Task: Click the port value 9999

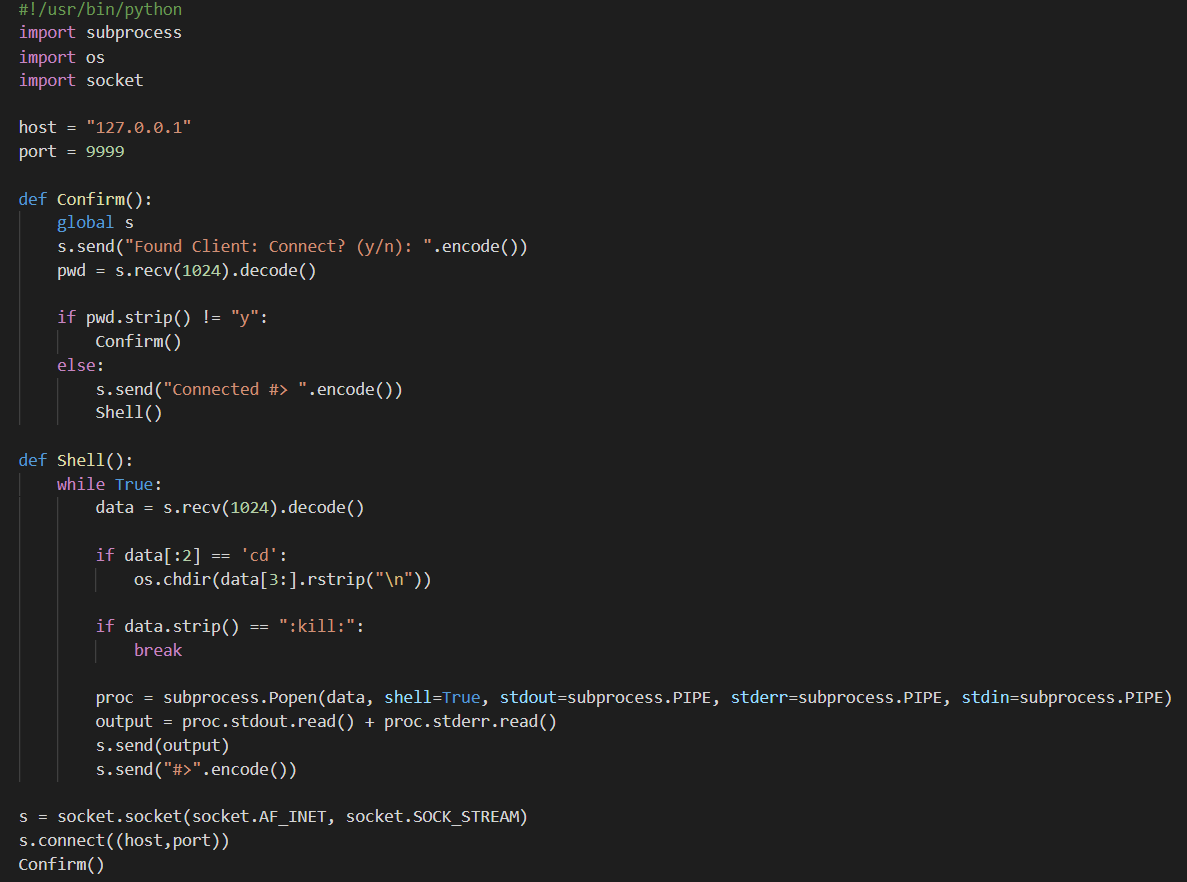Action: click(x=105, y=151)
